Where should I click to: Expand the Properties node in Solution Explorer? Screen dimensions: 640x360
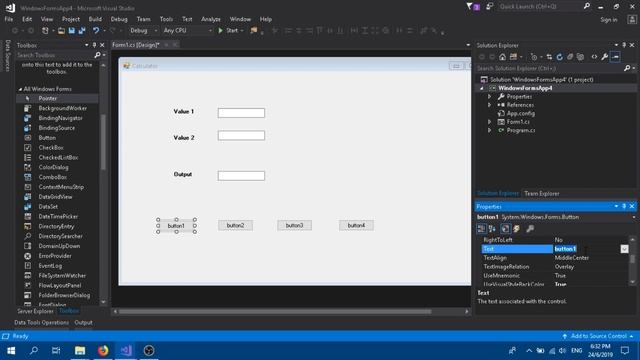coord(489,97)
